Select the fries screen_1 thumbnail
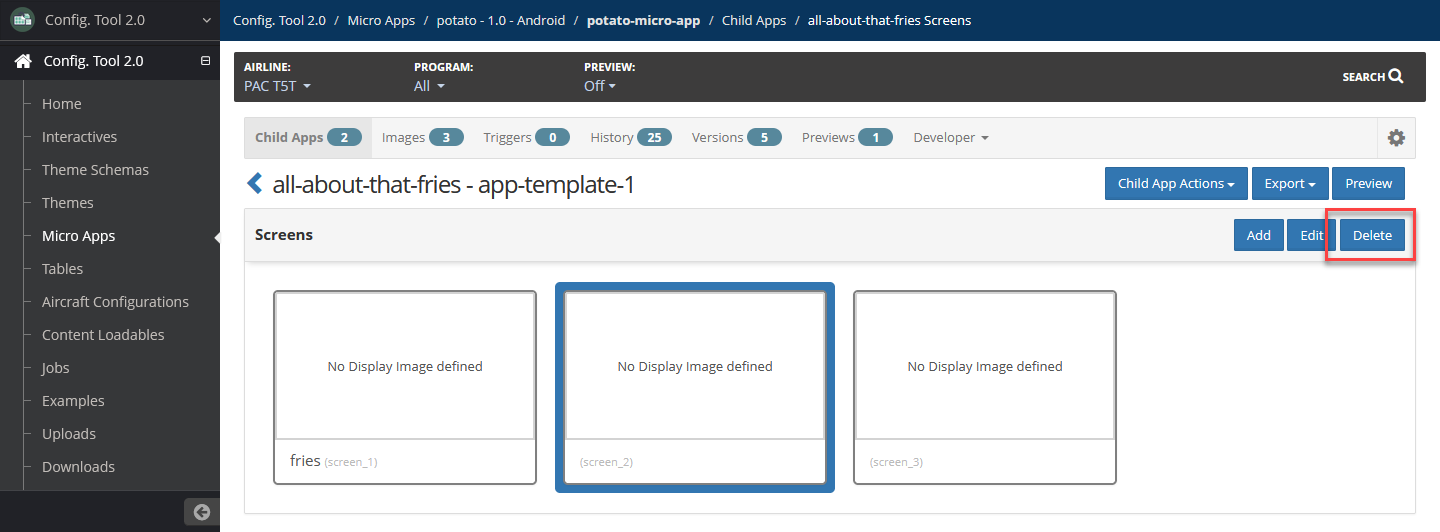The image size is (1440, 532). 405,388
